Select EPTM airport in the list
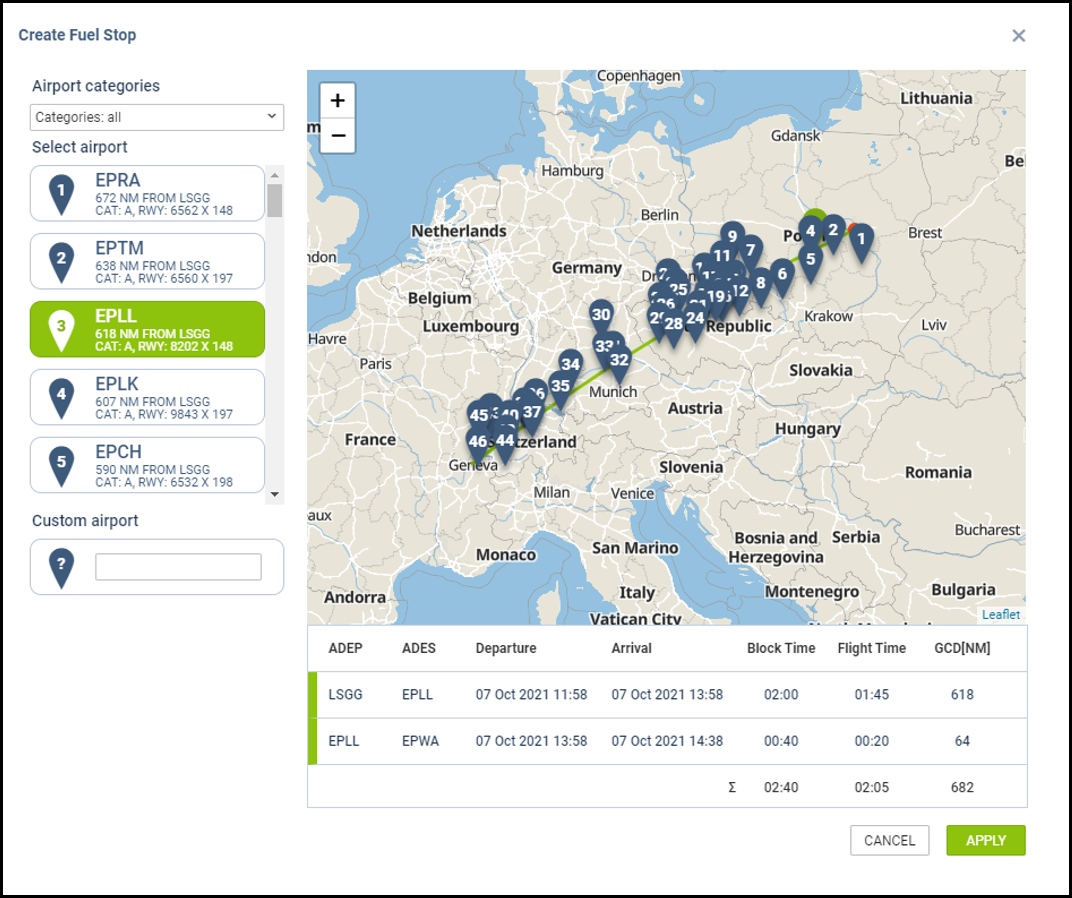The width and height of the screenshot is (1072, 898). point(147,261)
